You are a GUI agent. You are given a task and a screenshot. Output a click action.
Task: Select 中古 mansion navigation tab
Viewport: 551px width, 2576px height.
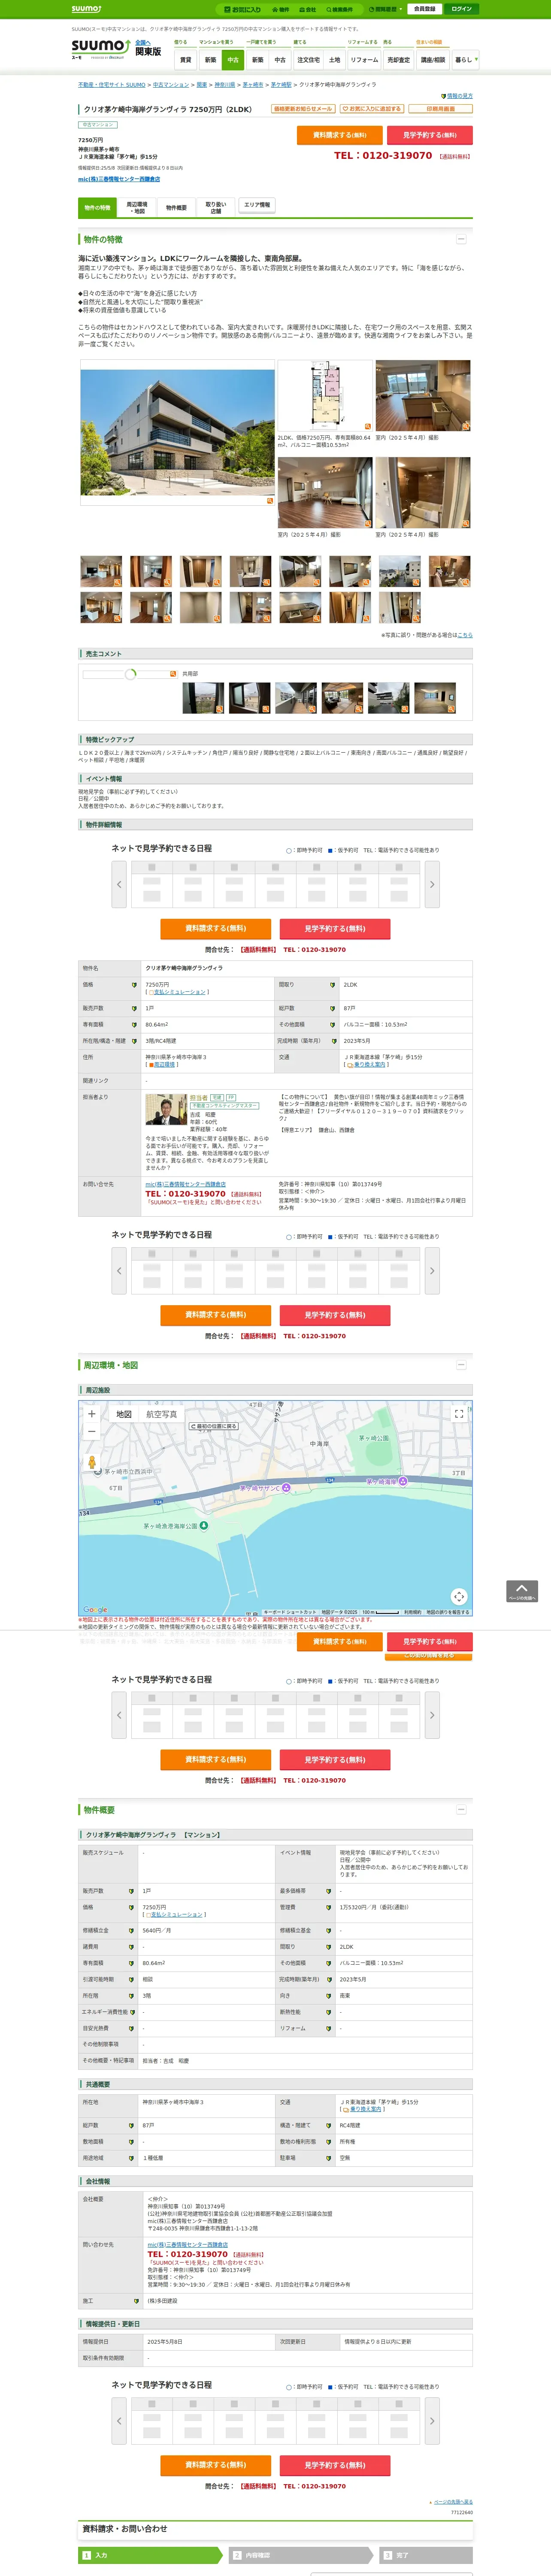click(233, 60)
